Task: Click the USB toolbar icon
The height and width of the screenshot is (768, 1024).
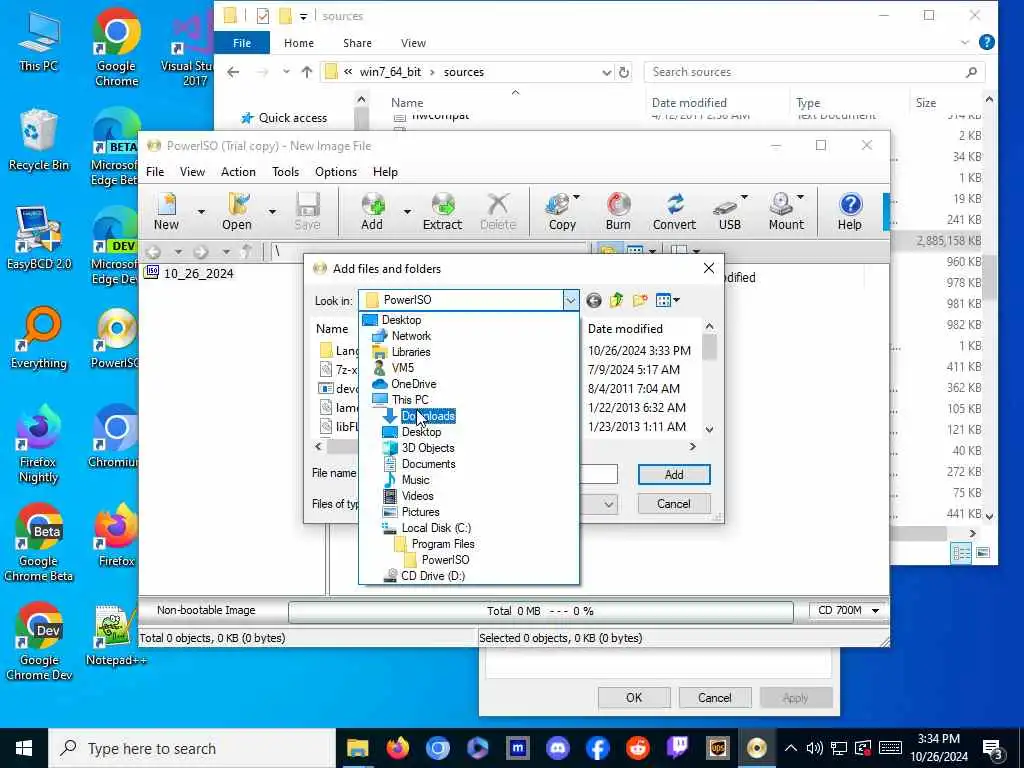Action: (x=728, y=211)
